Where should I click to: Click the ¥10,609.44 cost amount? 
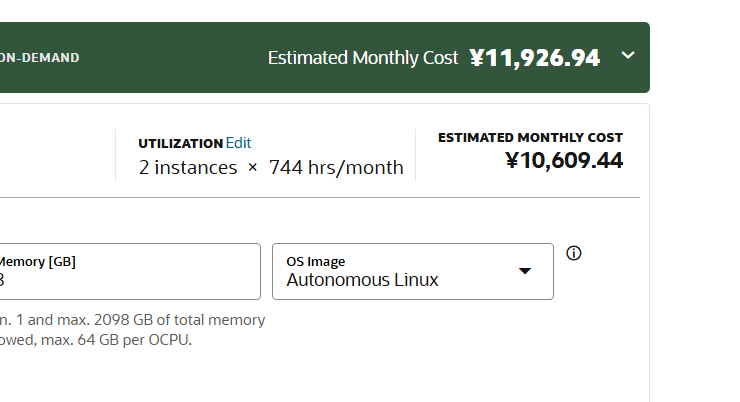(x=564, y=160)
